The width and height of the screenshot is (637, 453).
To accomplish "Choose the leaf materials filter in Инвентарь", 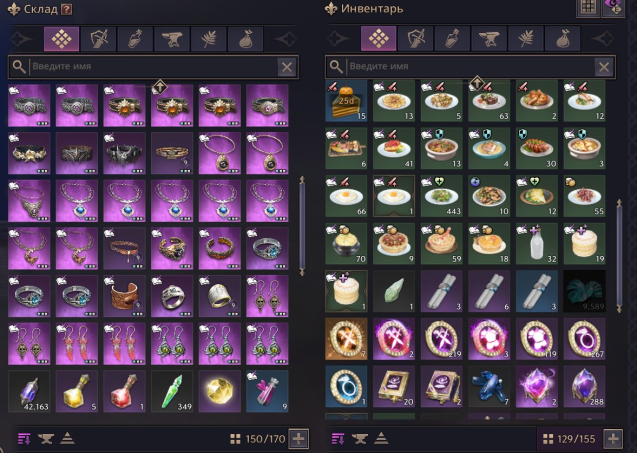I will coord(526,39).
